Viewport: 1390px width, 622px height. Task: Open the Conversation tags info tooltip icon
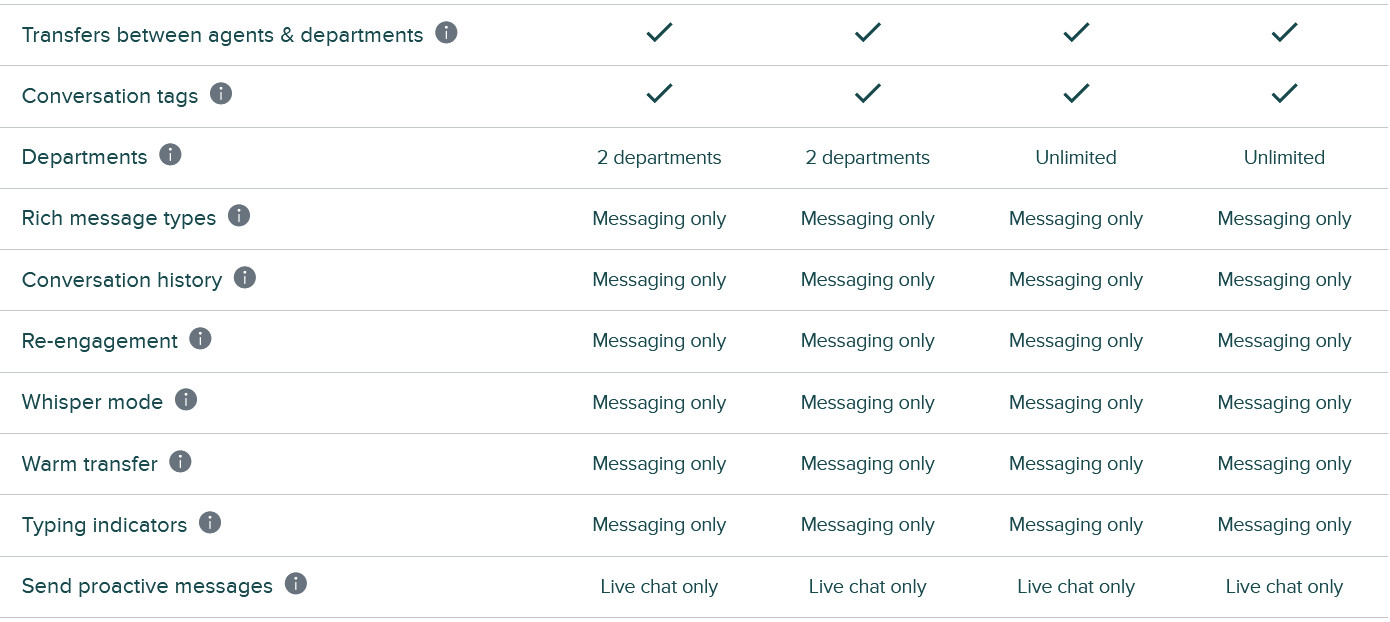[x=221, y=94]
